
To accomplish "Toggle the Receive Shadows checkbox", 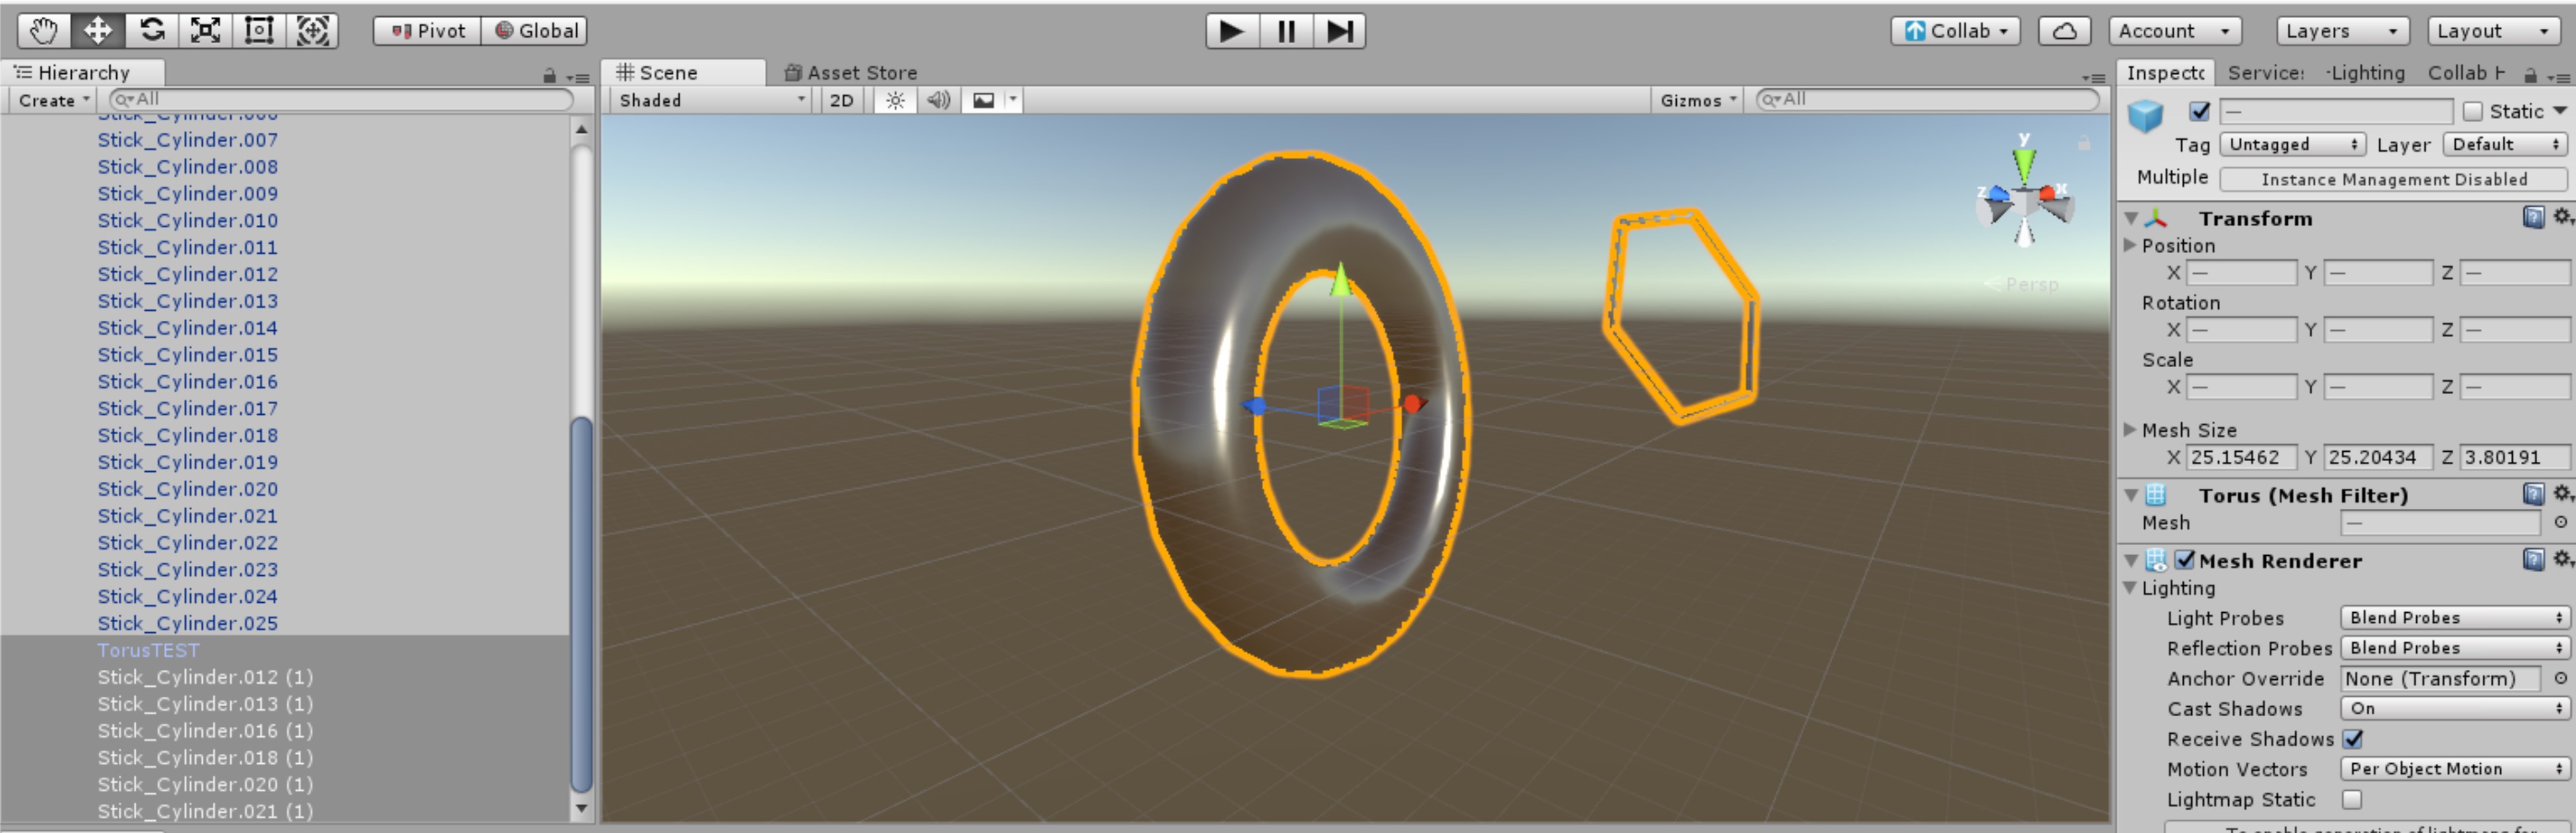I will [2352, 739].
